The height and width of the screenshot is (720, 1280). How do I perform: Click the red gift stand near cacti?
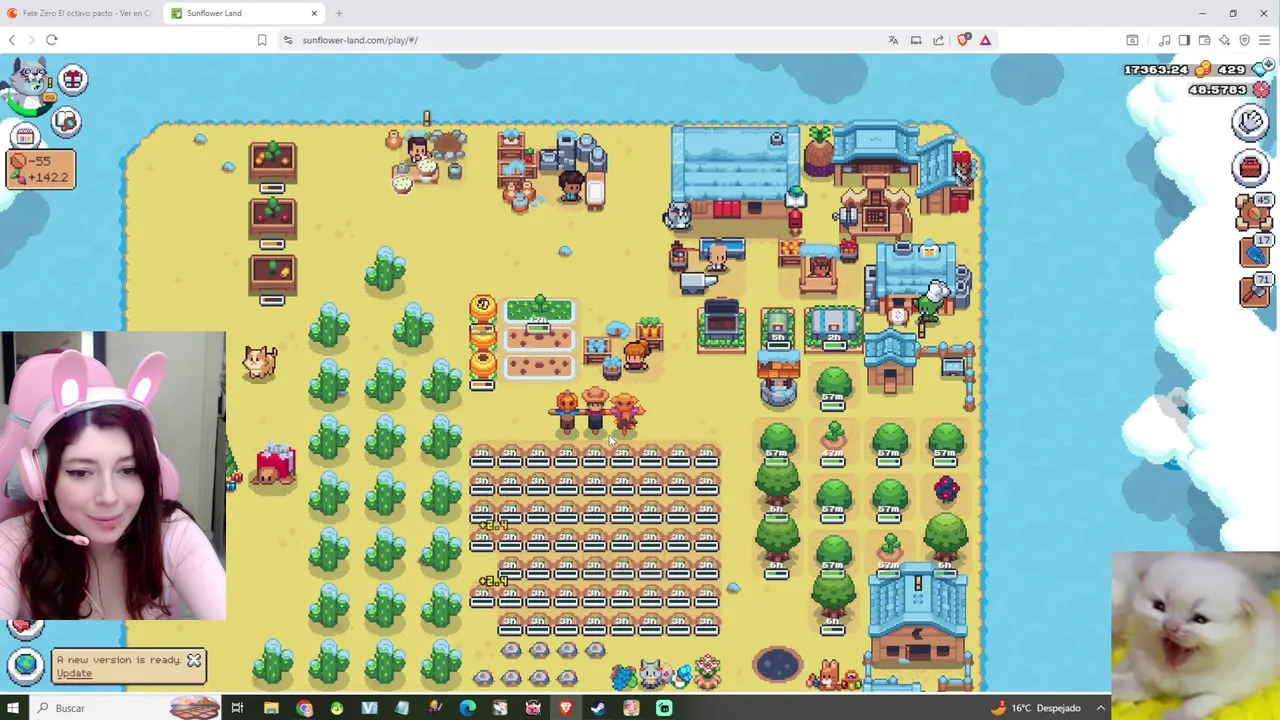point(275,465)
